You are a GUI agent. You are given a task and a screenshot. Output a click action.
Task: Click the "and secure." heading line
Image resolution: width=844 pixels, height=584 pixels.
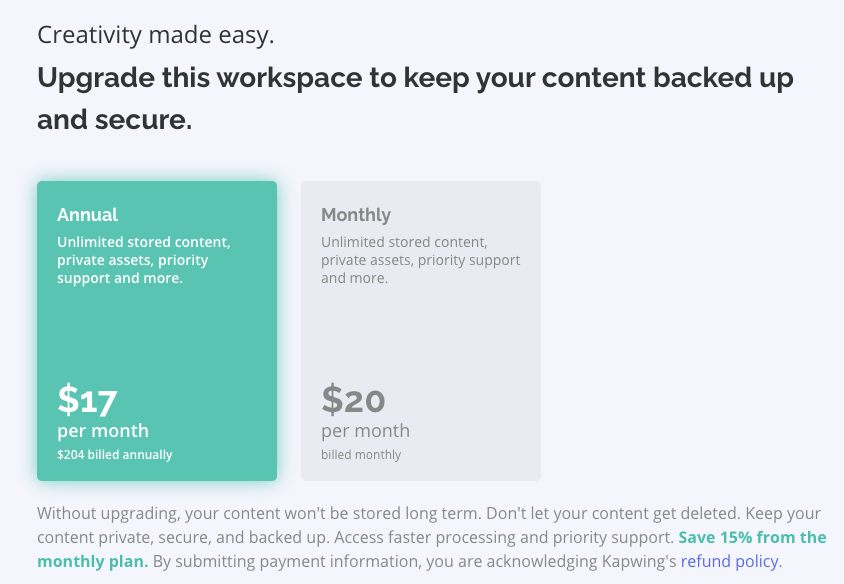114,121
